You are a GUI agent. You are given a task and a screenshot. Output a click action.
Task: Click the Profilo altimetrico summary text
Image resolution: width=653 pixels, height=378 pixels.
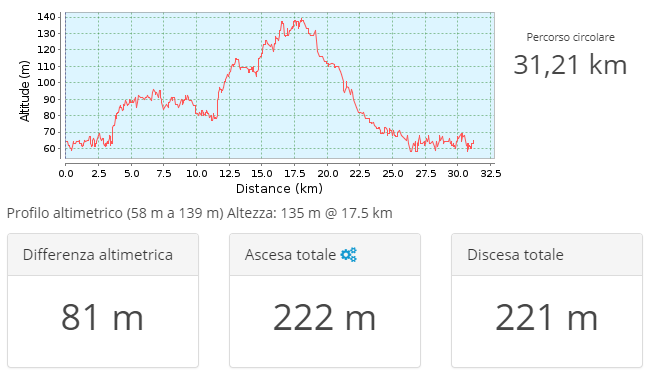[x=199, y=213]
